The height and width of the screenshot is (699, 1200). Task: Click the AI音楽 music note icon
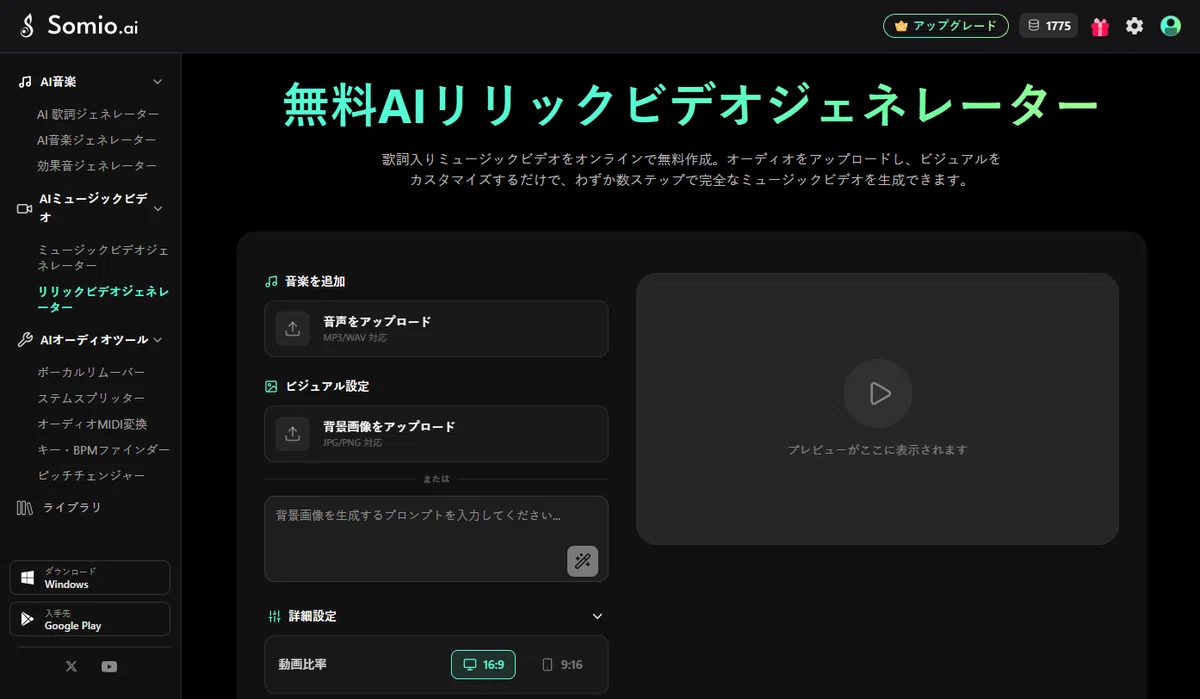25,82
